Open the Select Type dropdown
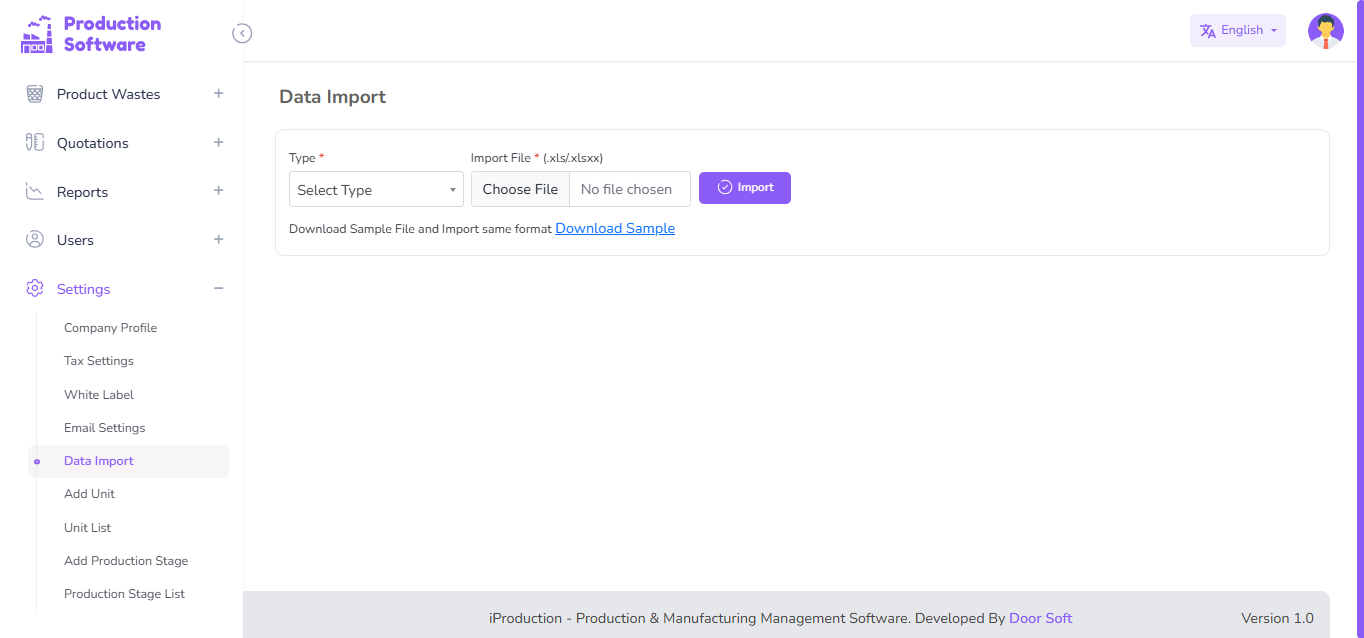This screenshot has height=638, width=1364. click(x=376, y=190)
